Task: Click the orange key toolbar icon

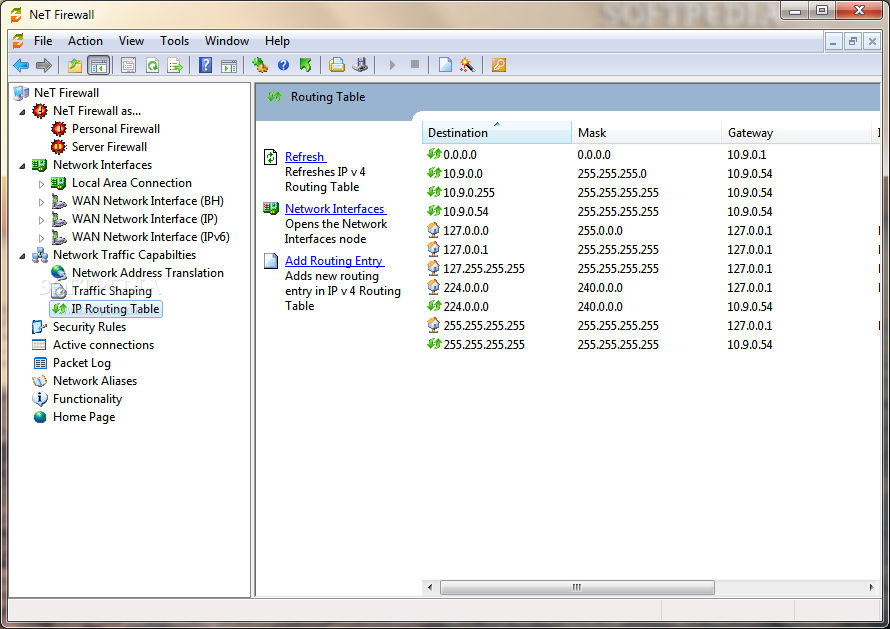Action: point(499,65)
